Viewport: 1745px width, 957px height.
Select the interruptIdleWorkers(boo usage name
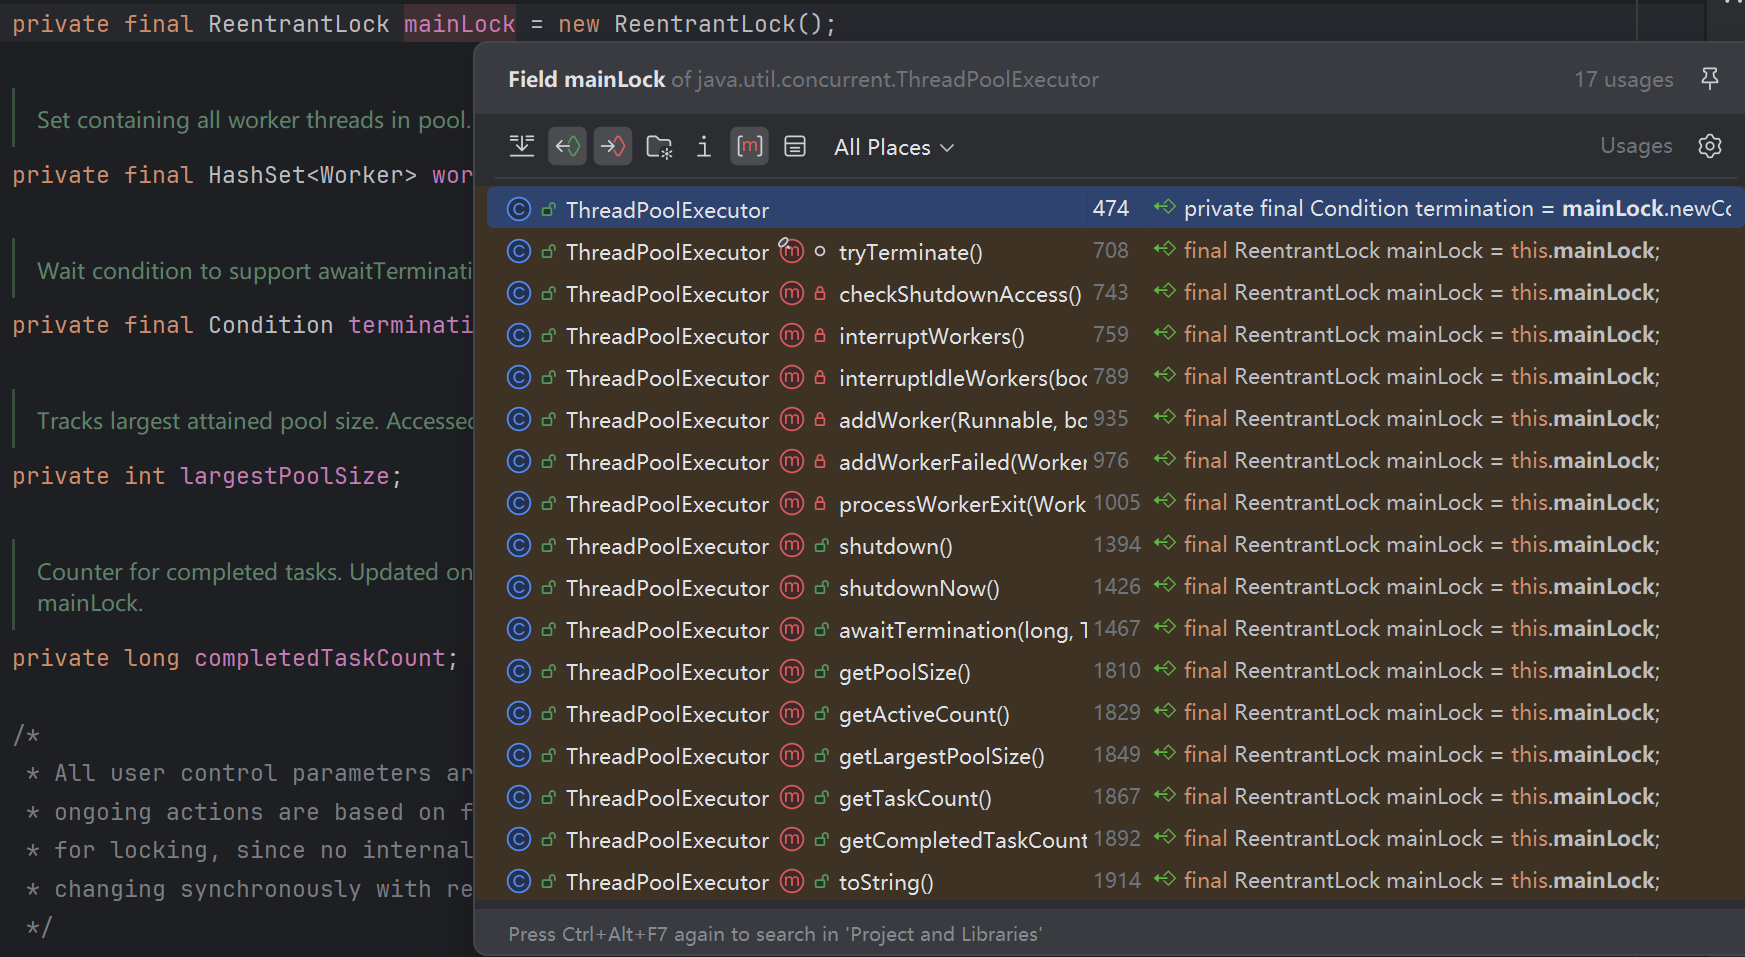click(x=963, y=378)
